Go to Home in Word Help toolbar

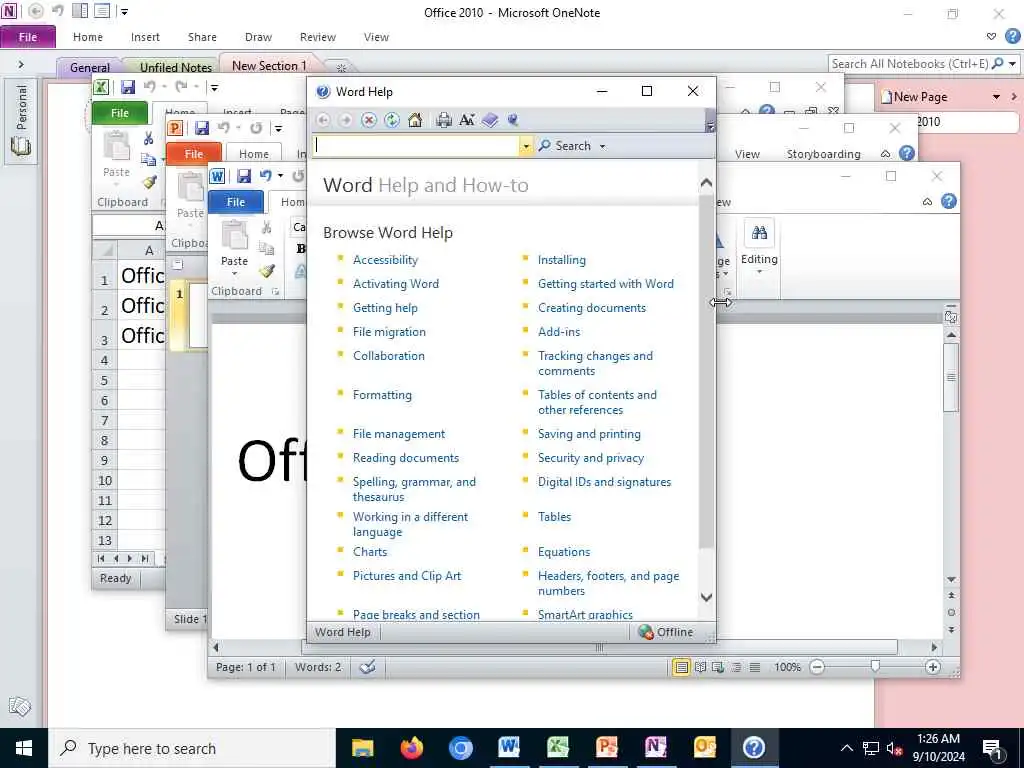point(415,120)
